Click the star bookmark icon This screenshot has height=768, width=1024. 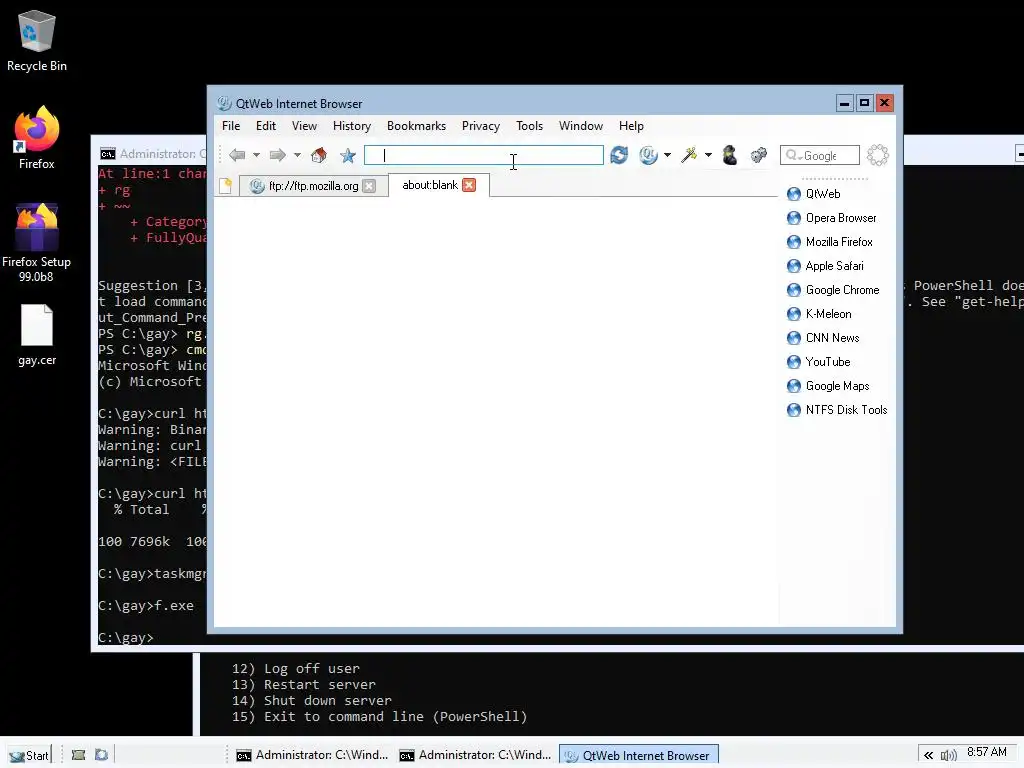(x=348, y=155)
